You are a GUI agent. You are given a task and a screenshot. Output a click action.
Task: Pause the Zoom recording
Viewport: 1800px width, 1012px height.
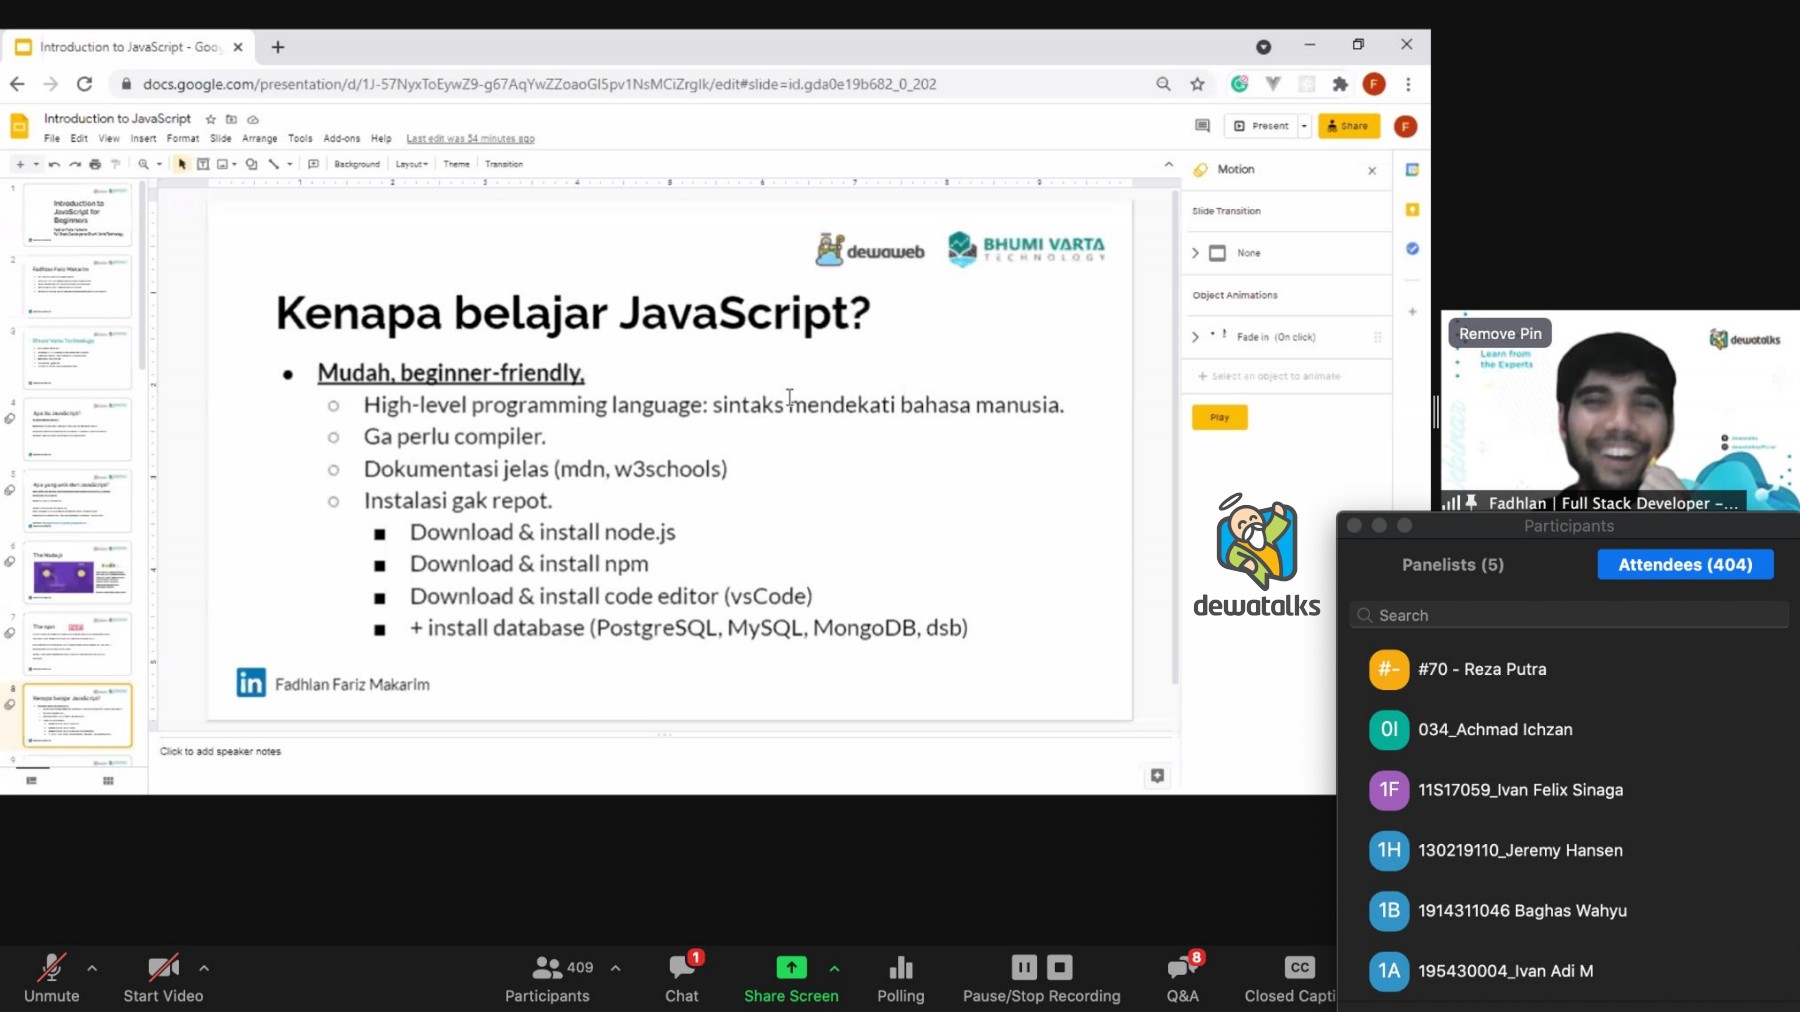(x=1024, y=967)
